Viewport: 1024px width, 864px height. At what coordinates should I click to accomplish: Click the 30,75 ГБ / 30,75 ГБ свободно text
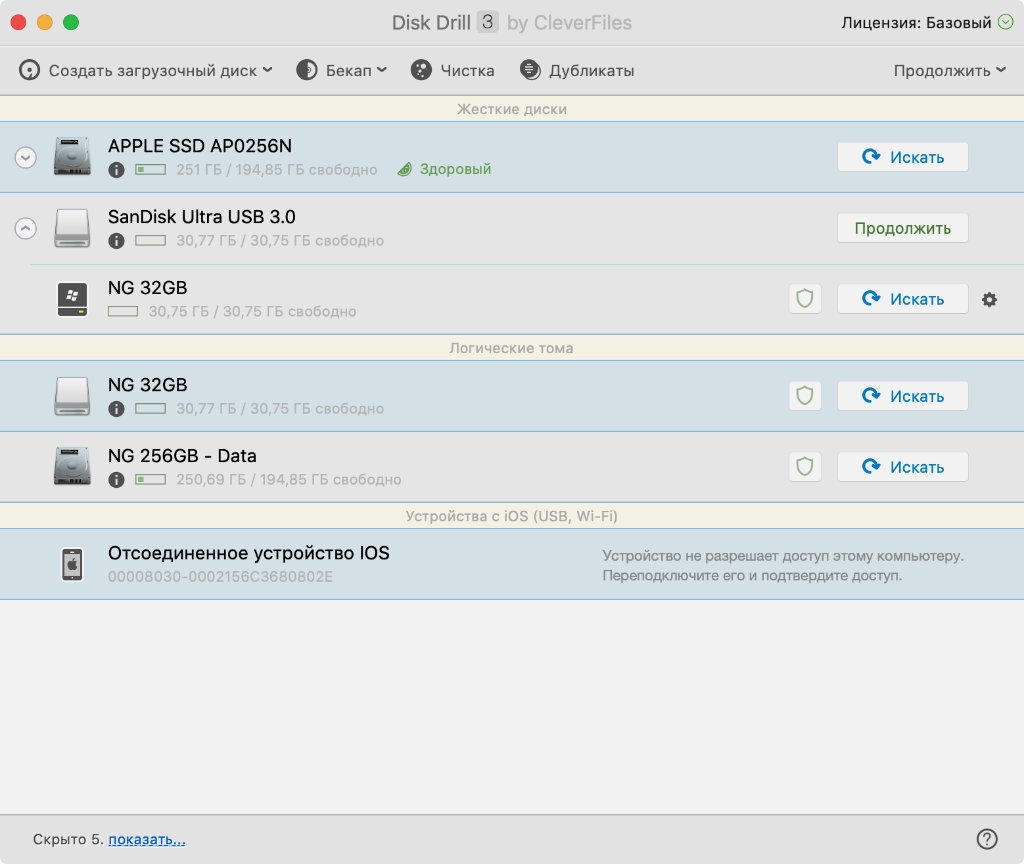coord(252,312)
